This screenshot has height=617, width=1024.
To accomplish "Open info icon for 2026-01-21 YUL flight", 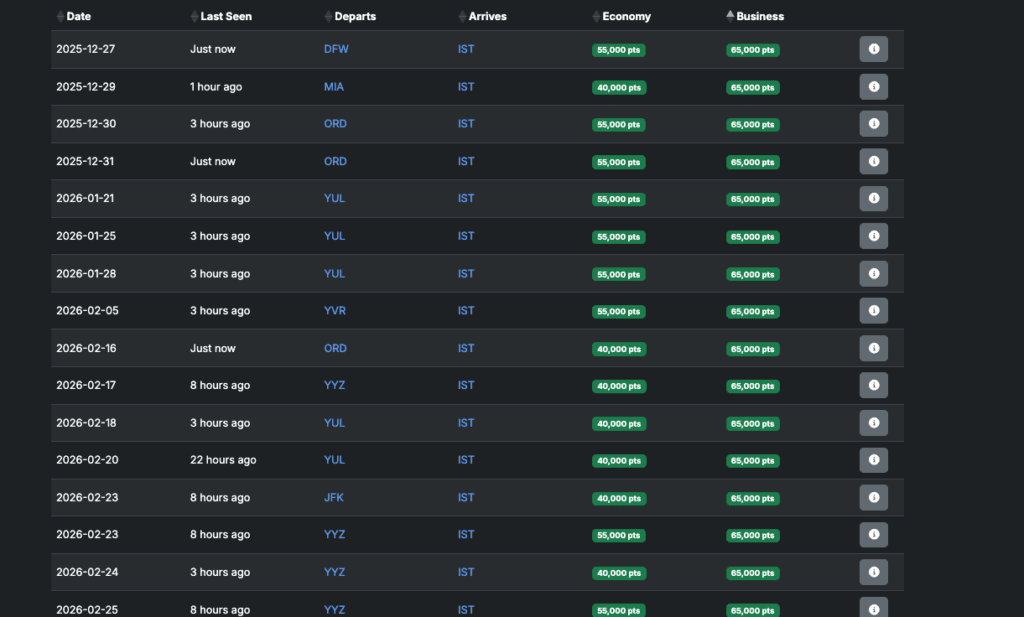I will point(873,199).
